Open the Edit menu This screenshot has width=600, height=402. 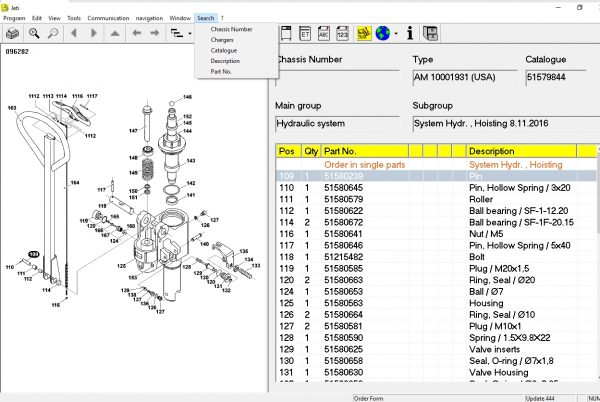coord(37,18)
